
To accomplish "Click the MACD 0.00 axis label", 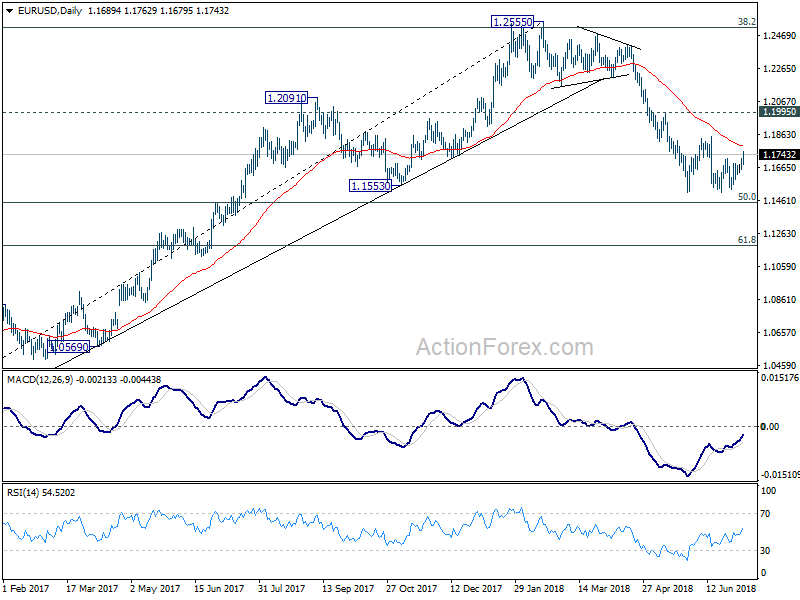I will (770, 427).
